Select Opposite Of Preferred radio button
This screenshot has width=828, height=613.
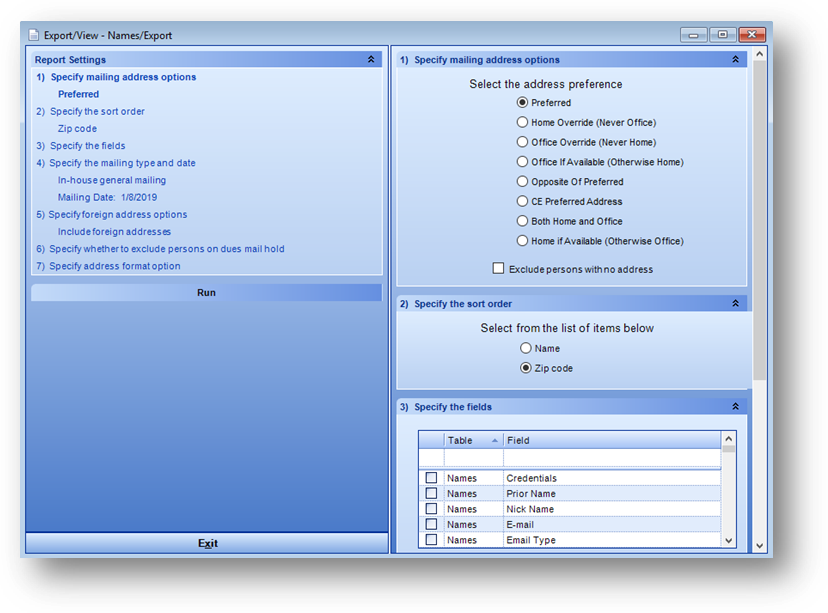tap(522, 181)
